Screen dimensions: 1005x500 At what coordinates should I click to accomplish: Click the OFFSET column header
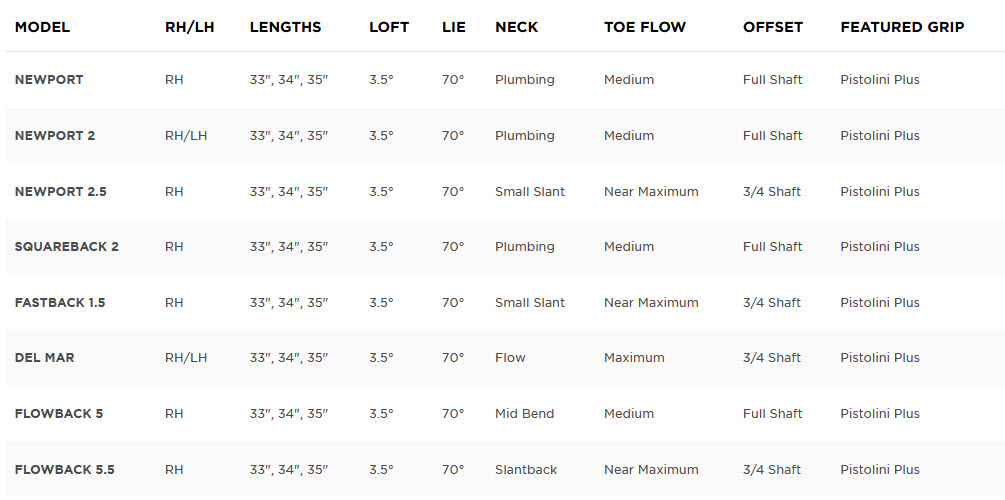coord(773,27)
